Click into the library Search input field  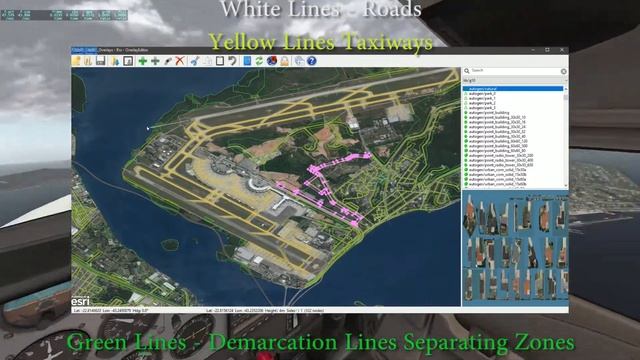pos(515,71)
